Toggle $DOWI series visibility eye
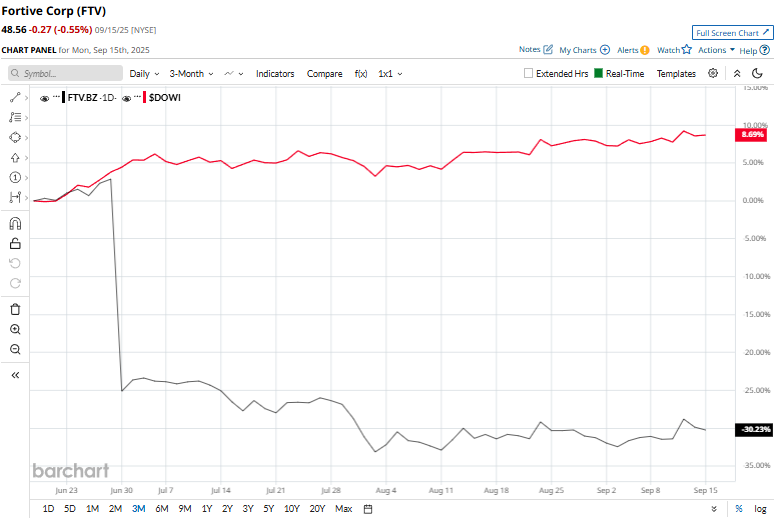The width and height of the screenshot is (776, 523). (x=127, y=98)
